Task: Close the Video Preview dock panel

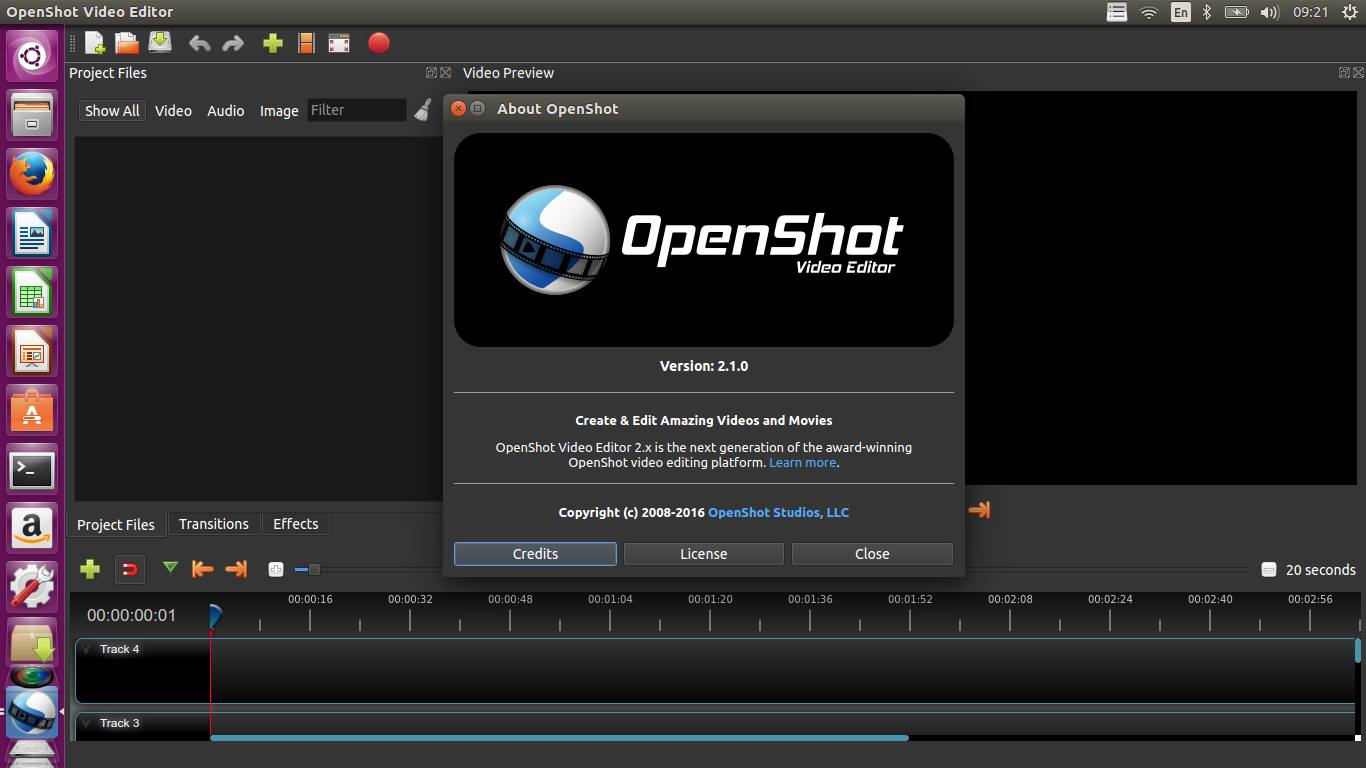Action: (1359, 72)
